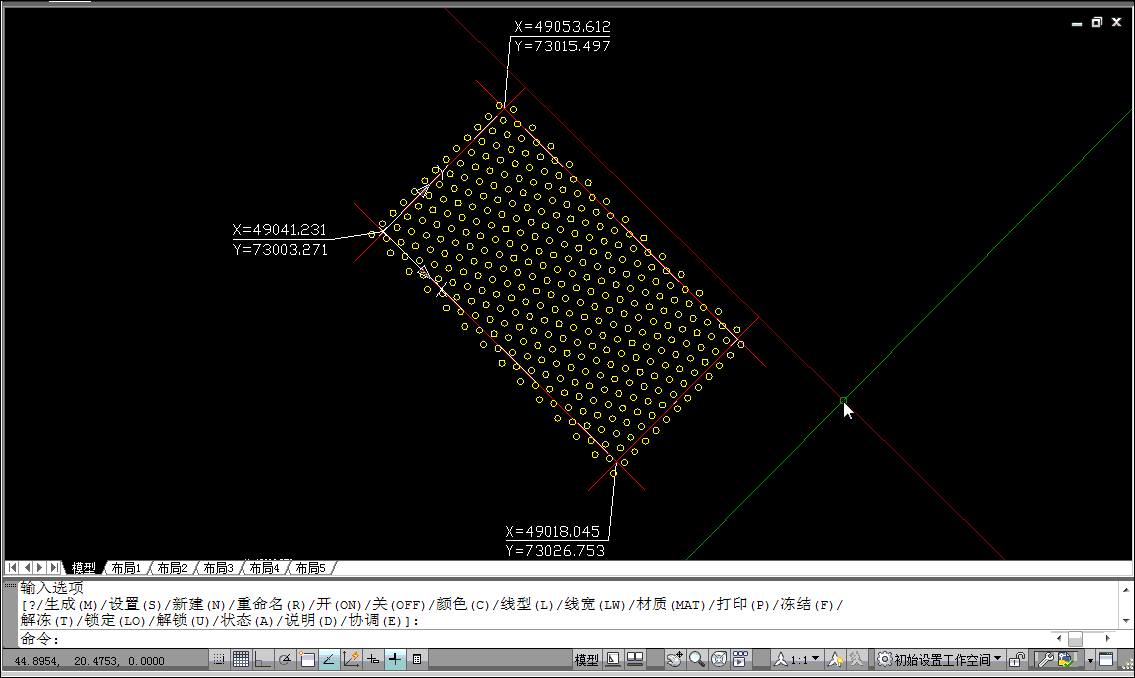Screen dimensions: 1135x678
Task: Open Quick View Layouts icon
Action: click(x=613, y=659)
